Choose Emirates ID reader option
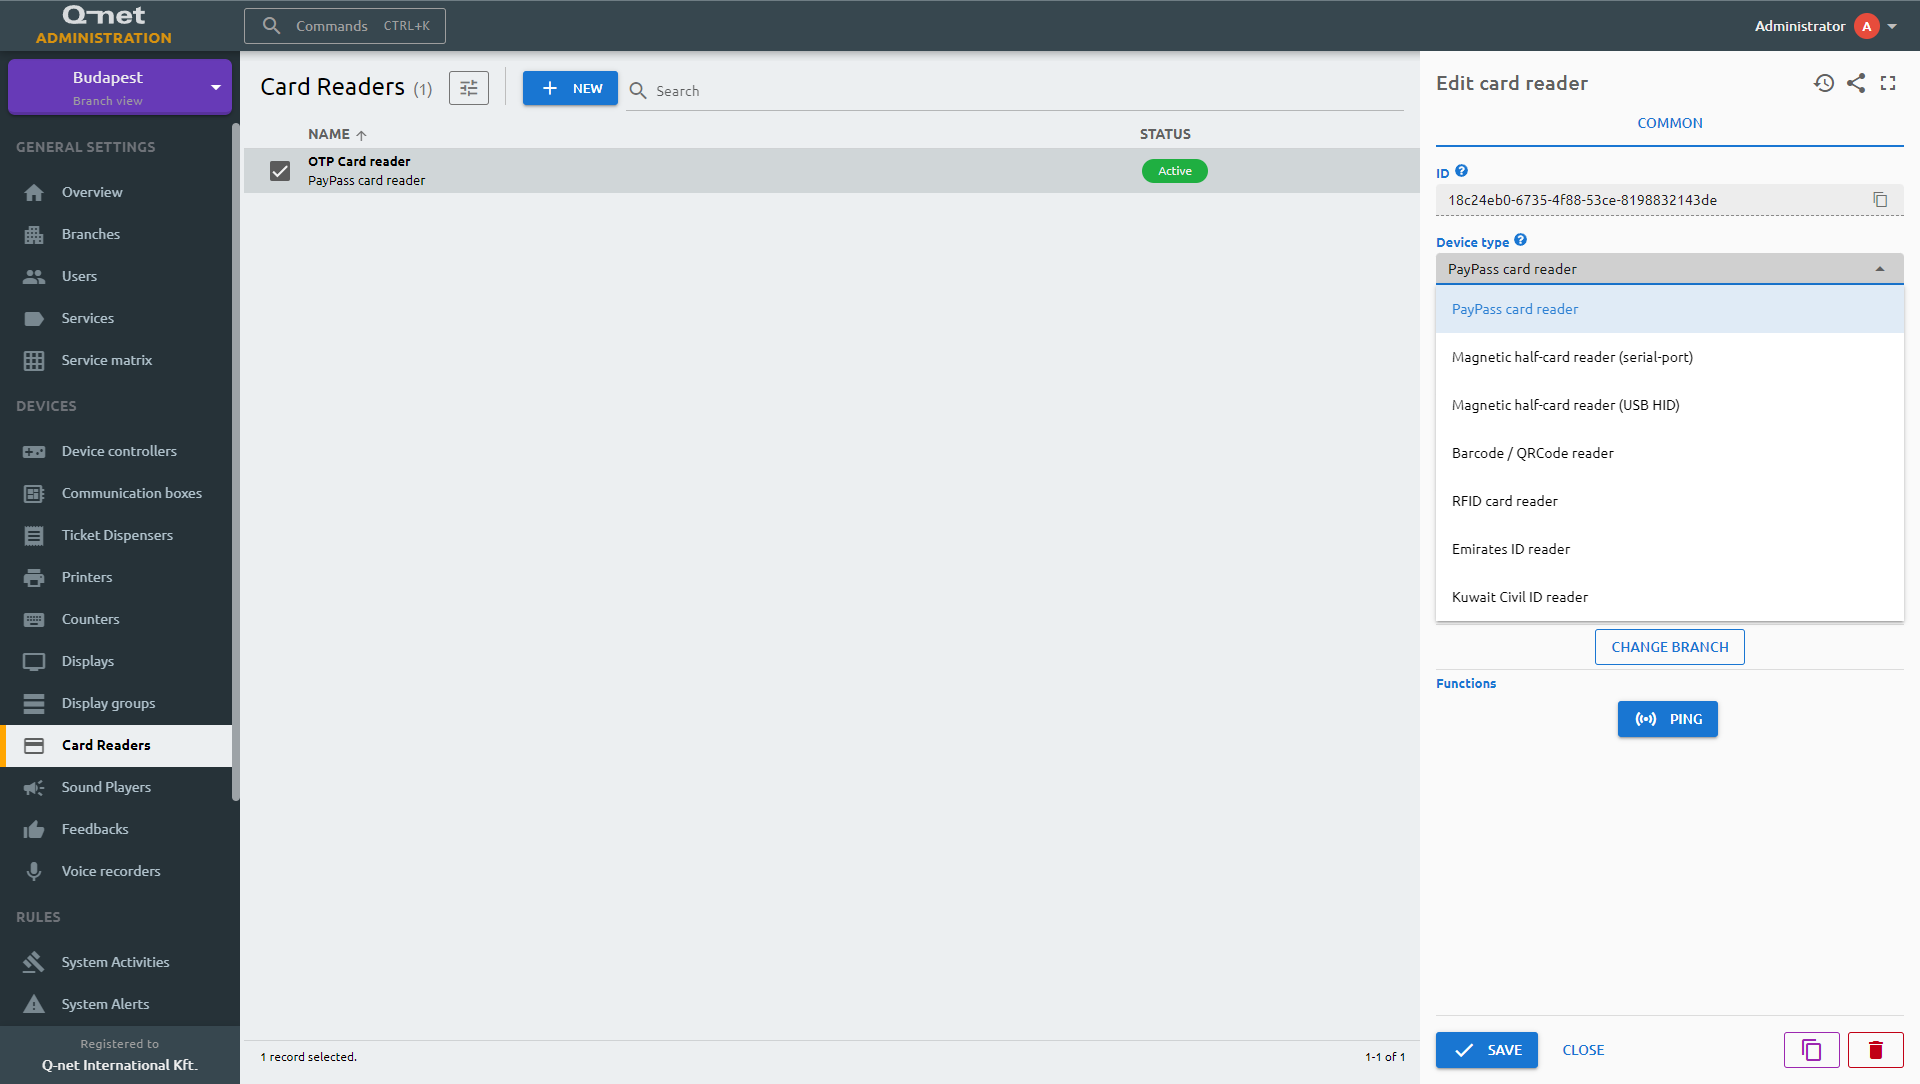 [1669, 549]
